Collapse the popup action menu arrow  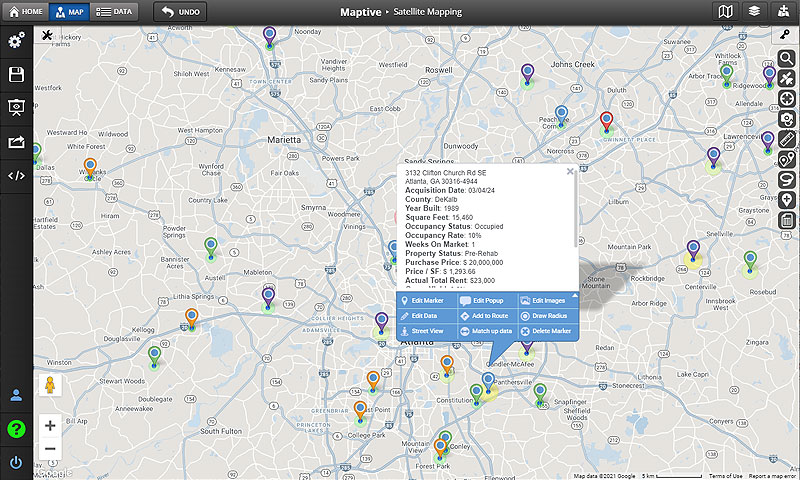(x=574, y=295)
